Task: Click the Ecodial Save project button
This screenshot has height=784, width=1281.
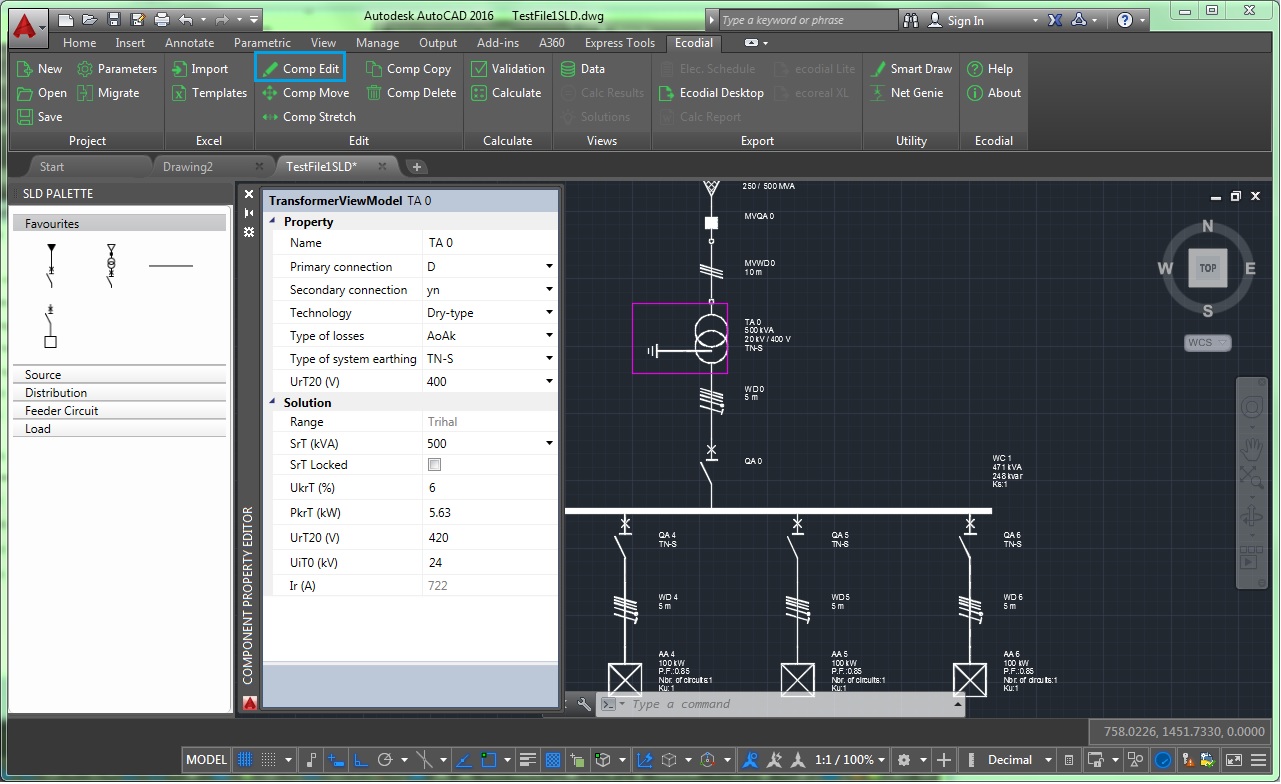Action: [x=39, y=117]
